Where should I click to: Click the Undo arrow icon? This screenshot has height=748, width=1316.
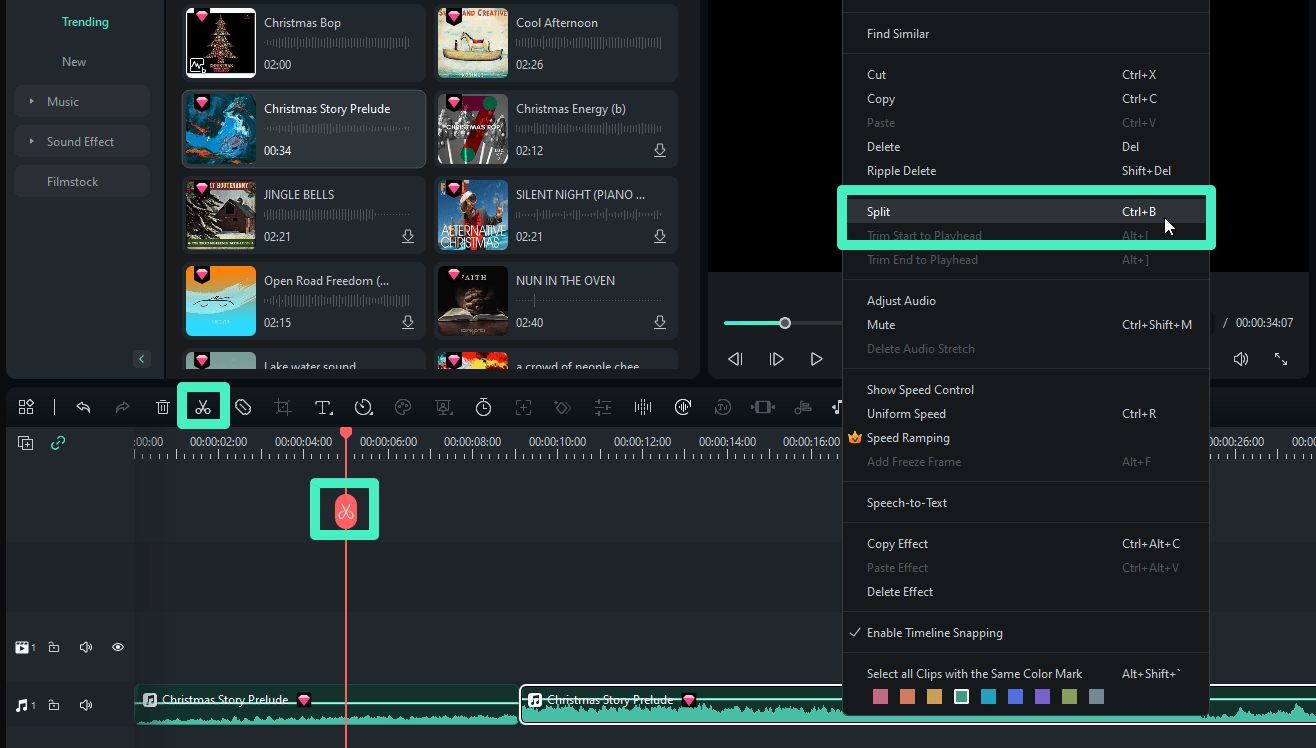tap(83, 407)
